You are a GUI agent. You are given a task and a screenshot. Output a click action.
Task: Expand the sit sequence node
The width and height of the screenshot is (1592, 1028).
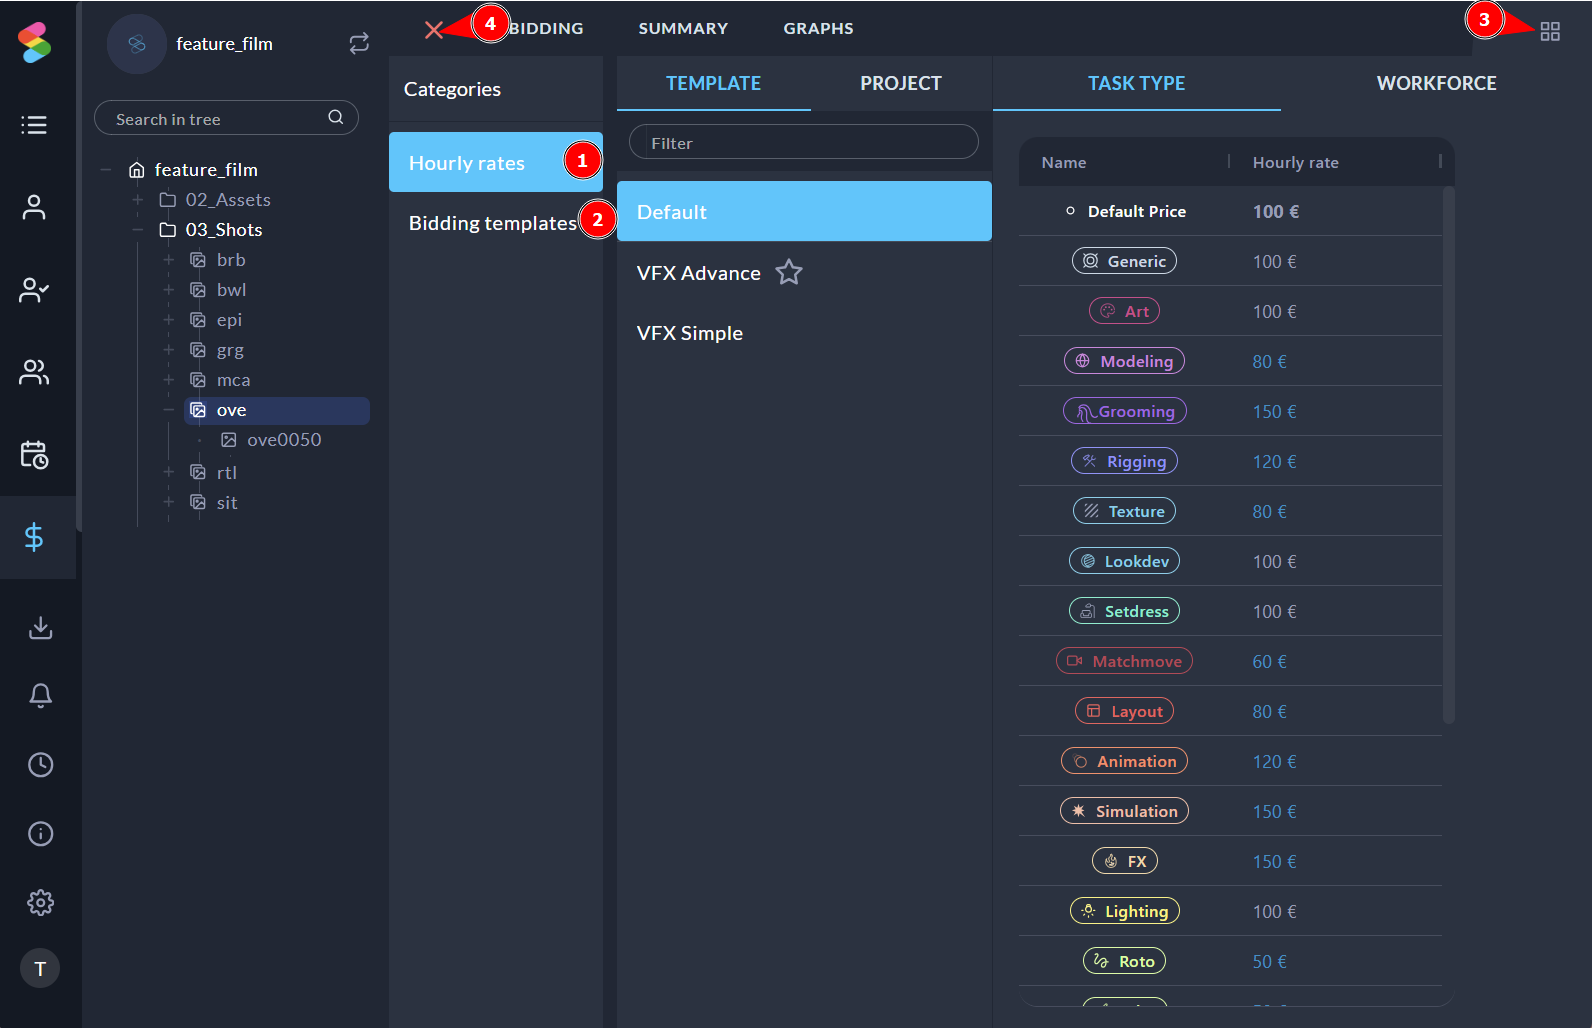pos(169,502)
